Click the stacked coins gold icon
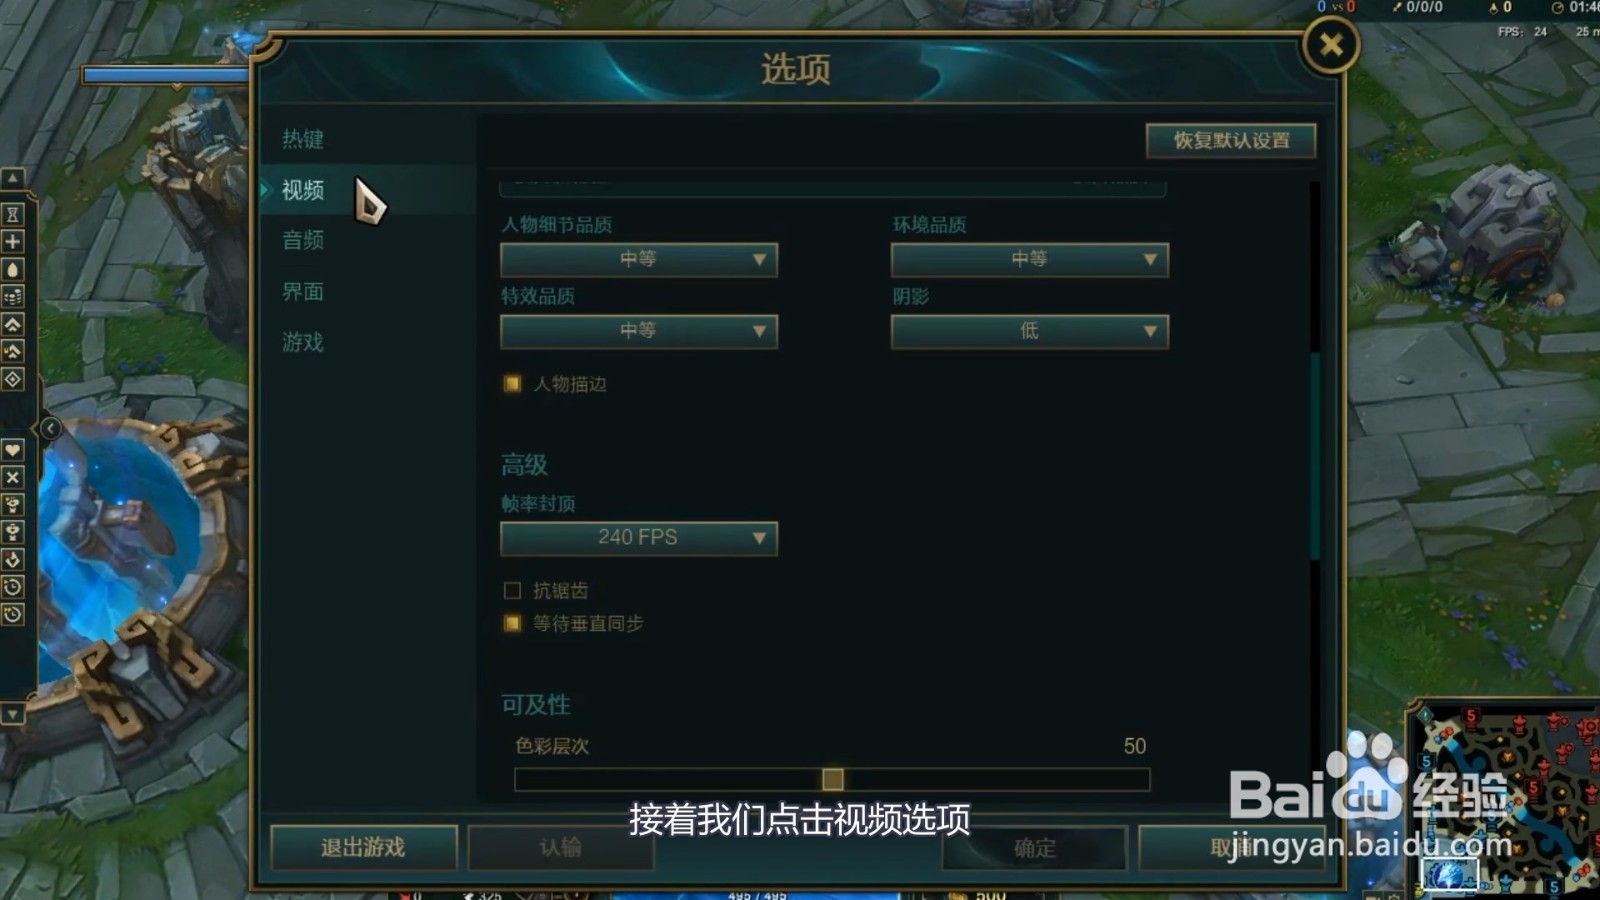The width and height of the screenshot is (1600, 900). coord(12,296)
